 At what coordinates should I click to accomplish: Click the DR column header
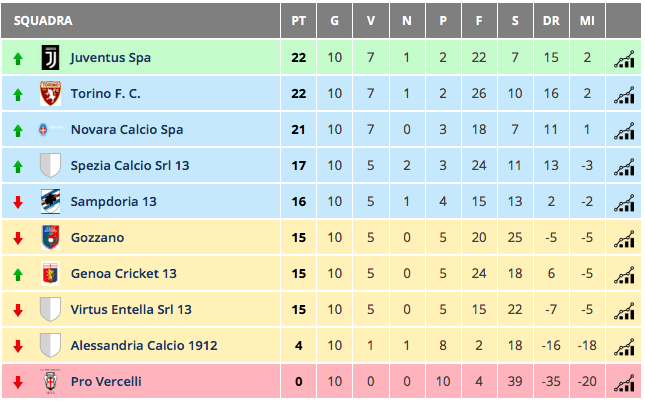tap(551, 21)
